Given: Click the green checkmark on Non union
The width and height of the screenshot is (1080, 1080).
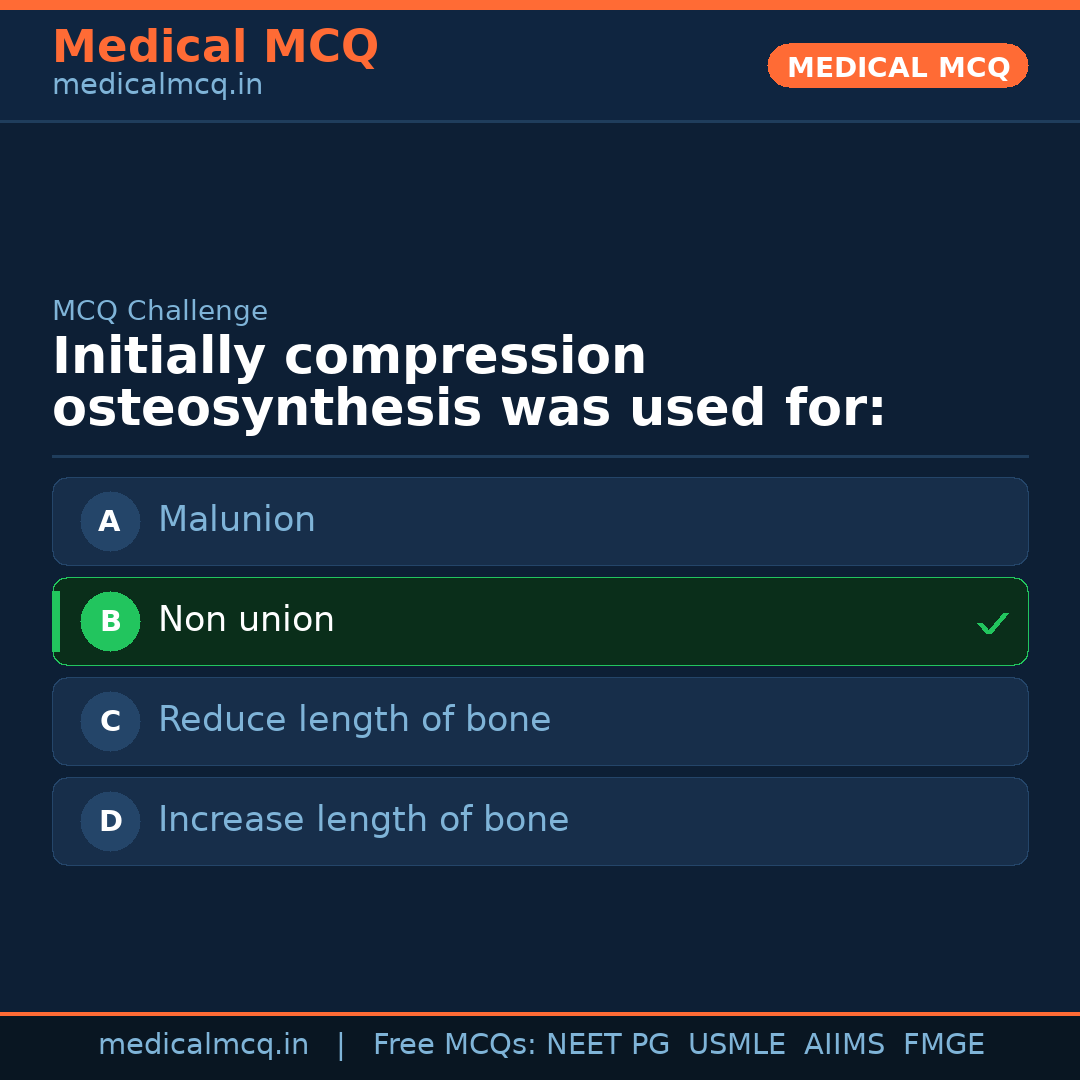Looking at the screenshot, I should click(x=992, y=623).
